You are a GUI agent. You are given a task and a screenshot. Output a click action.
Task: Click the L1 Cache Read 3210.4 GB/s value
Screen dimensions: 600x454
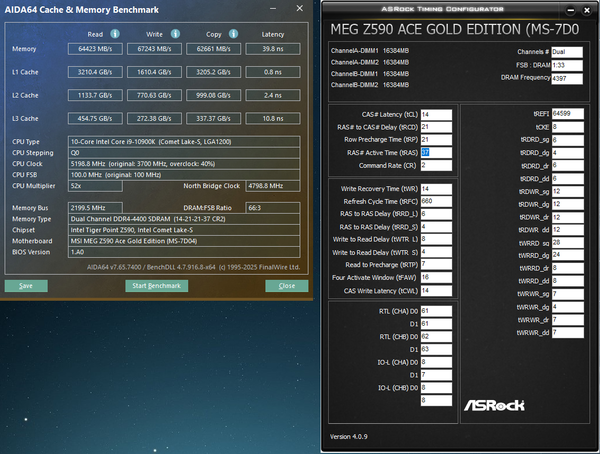(x=95, y=72)
